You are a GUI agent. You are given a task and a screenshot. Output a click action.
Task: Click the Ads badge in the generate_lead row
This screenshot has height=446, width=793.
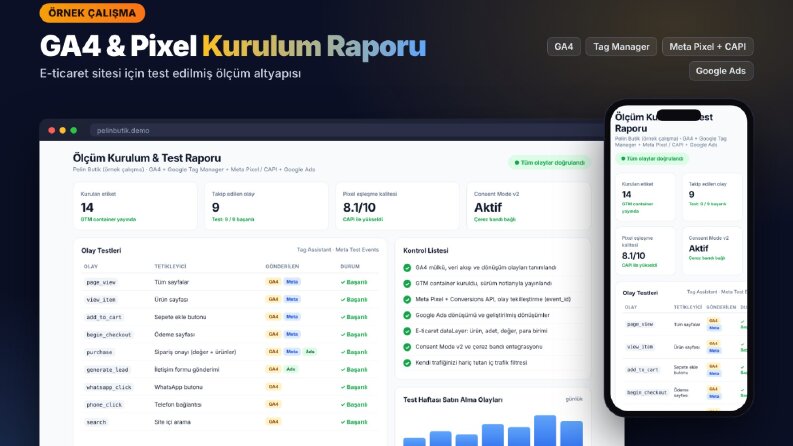[x=291, y=369]
